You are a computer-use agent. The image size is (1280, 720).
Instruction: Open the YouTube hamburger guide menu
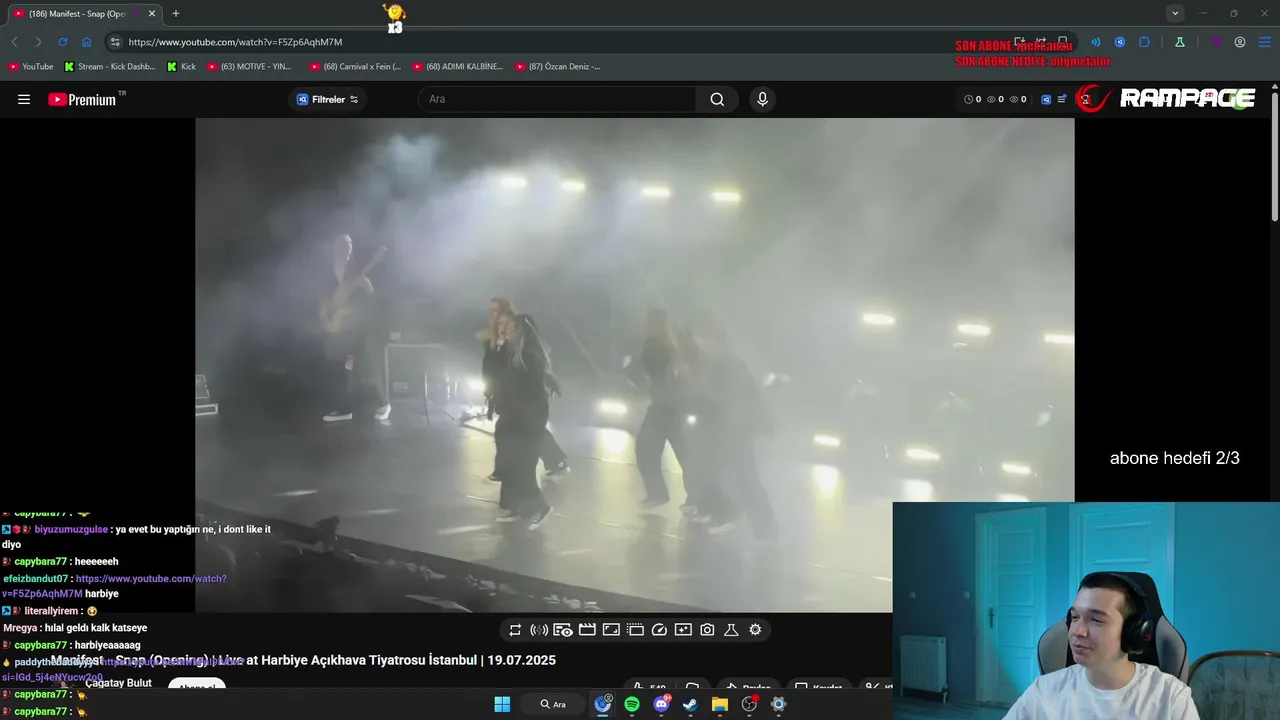coord(24,99)
